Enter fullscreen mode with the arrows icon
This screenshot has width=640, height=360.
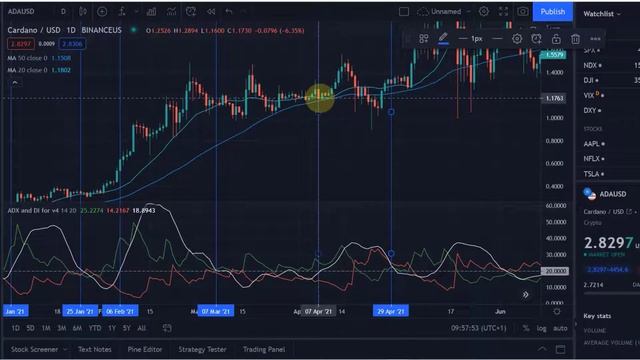click(x=504, y=11)
